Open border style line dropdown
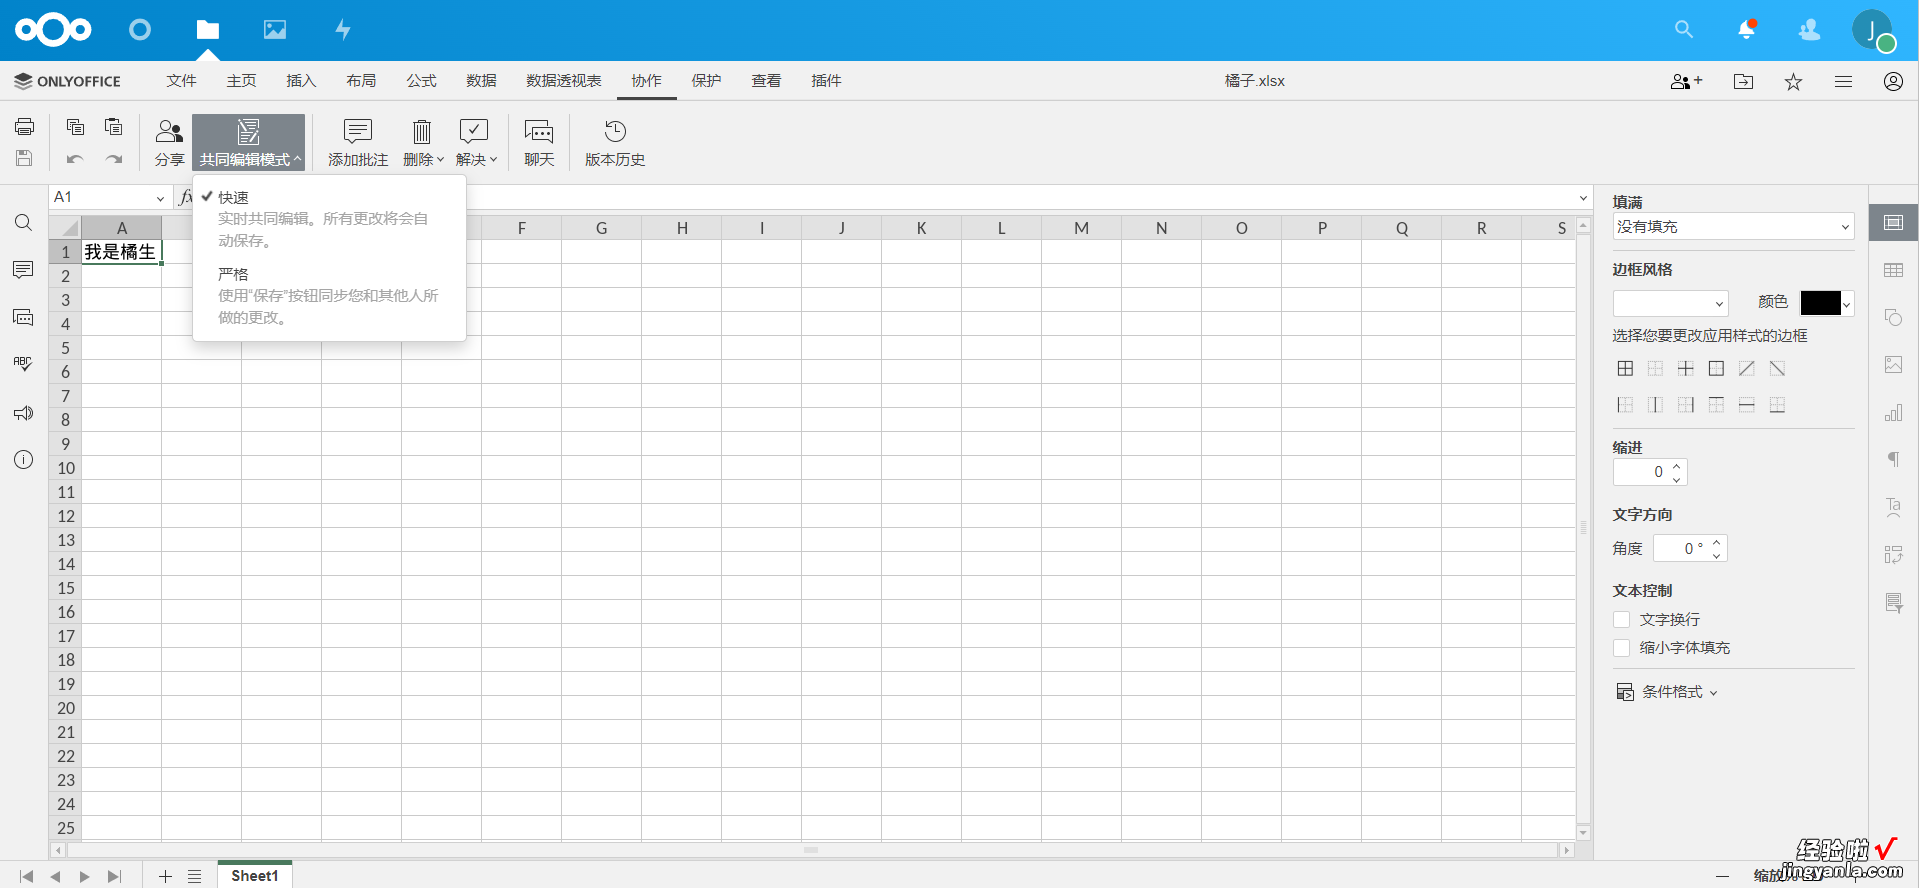The height and width of the screenshot is (888, 1919). (1670, 303)
